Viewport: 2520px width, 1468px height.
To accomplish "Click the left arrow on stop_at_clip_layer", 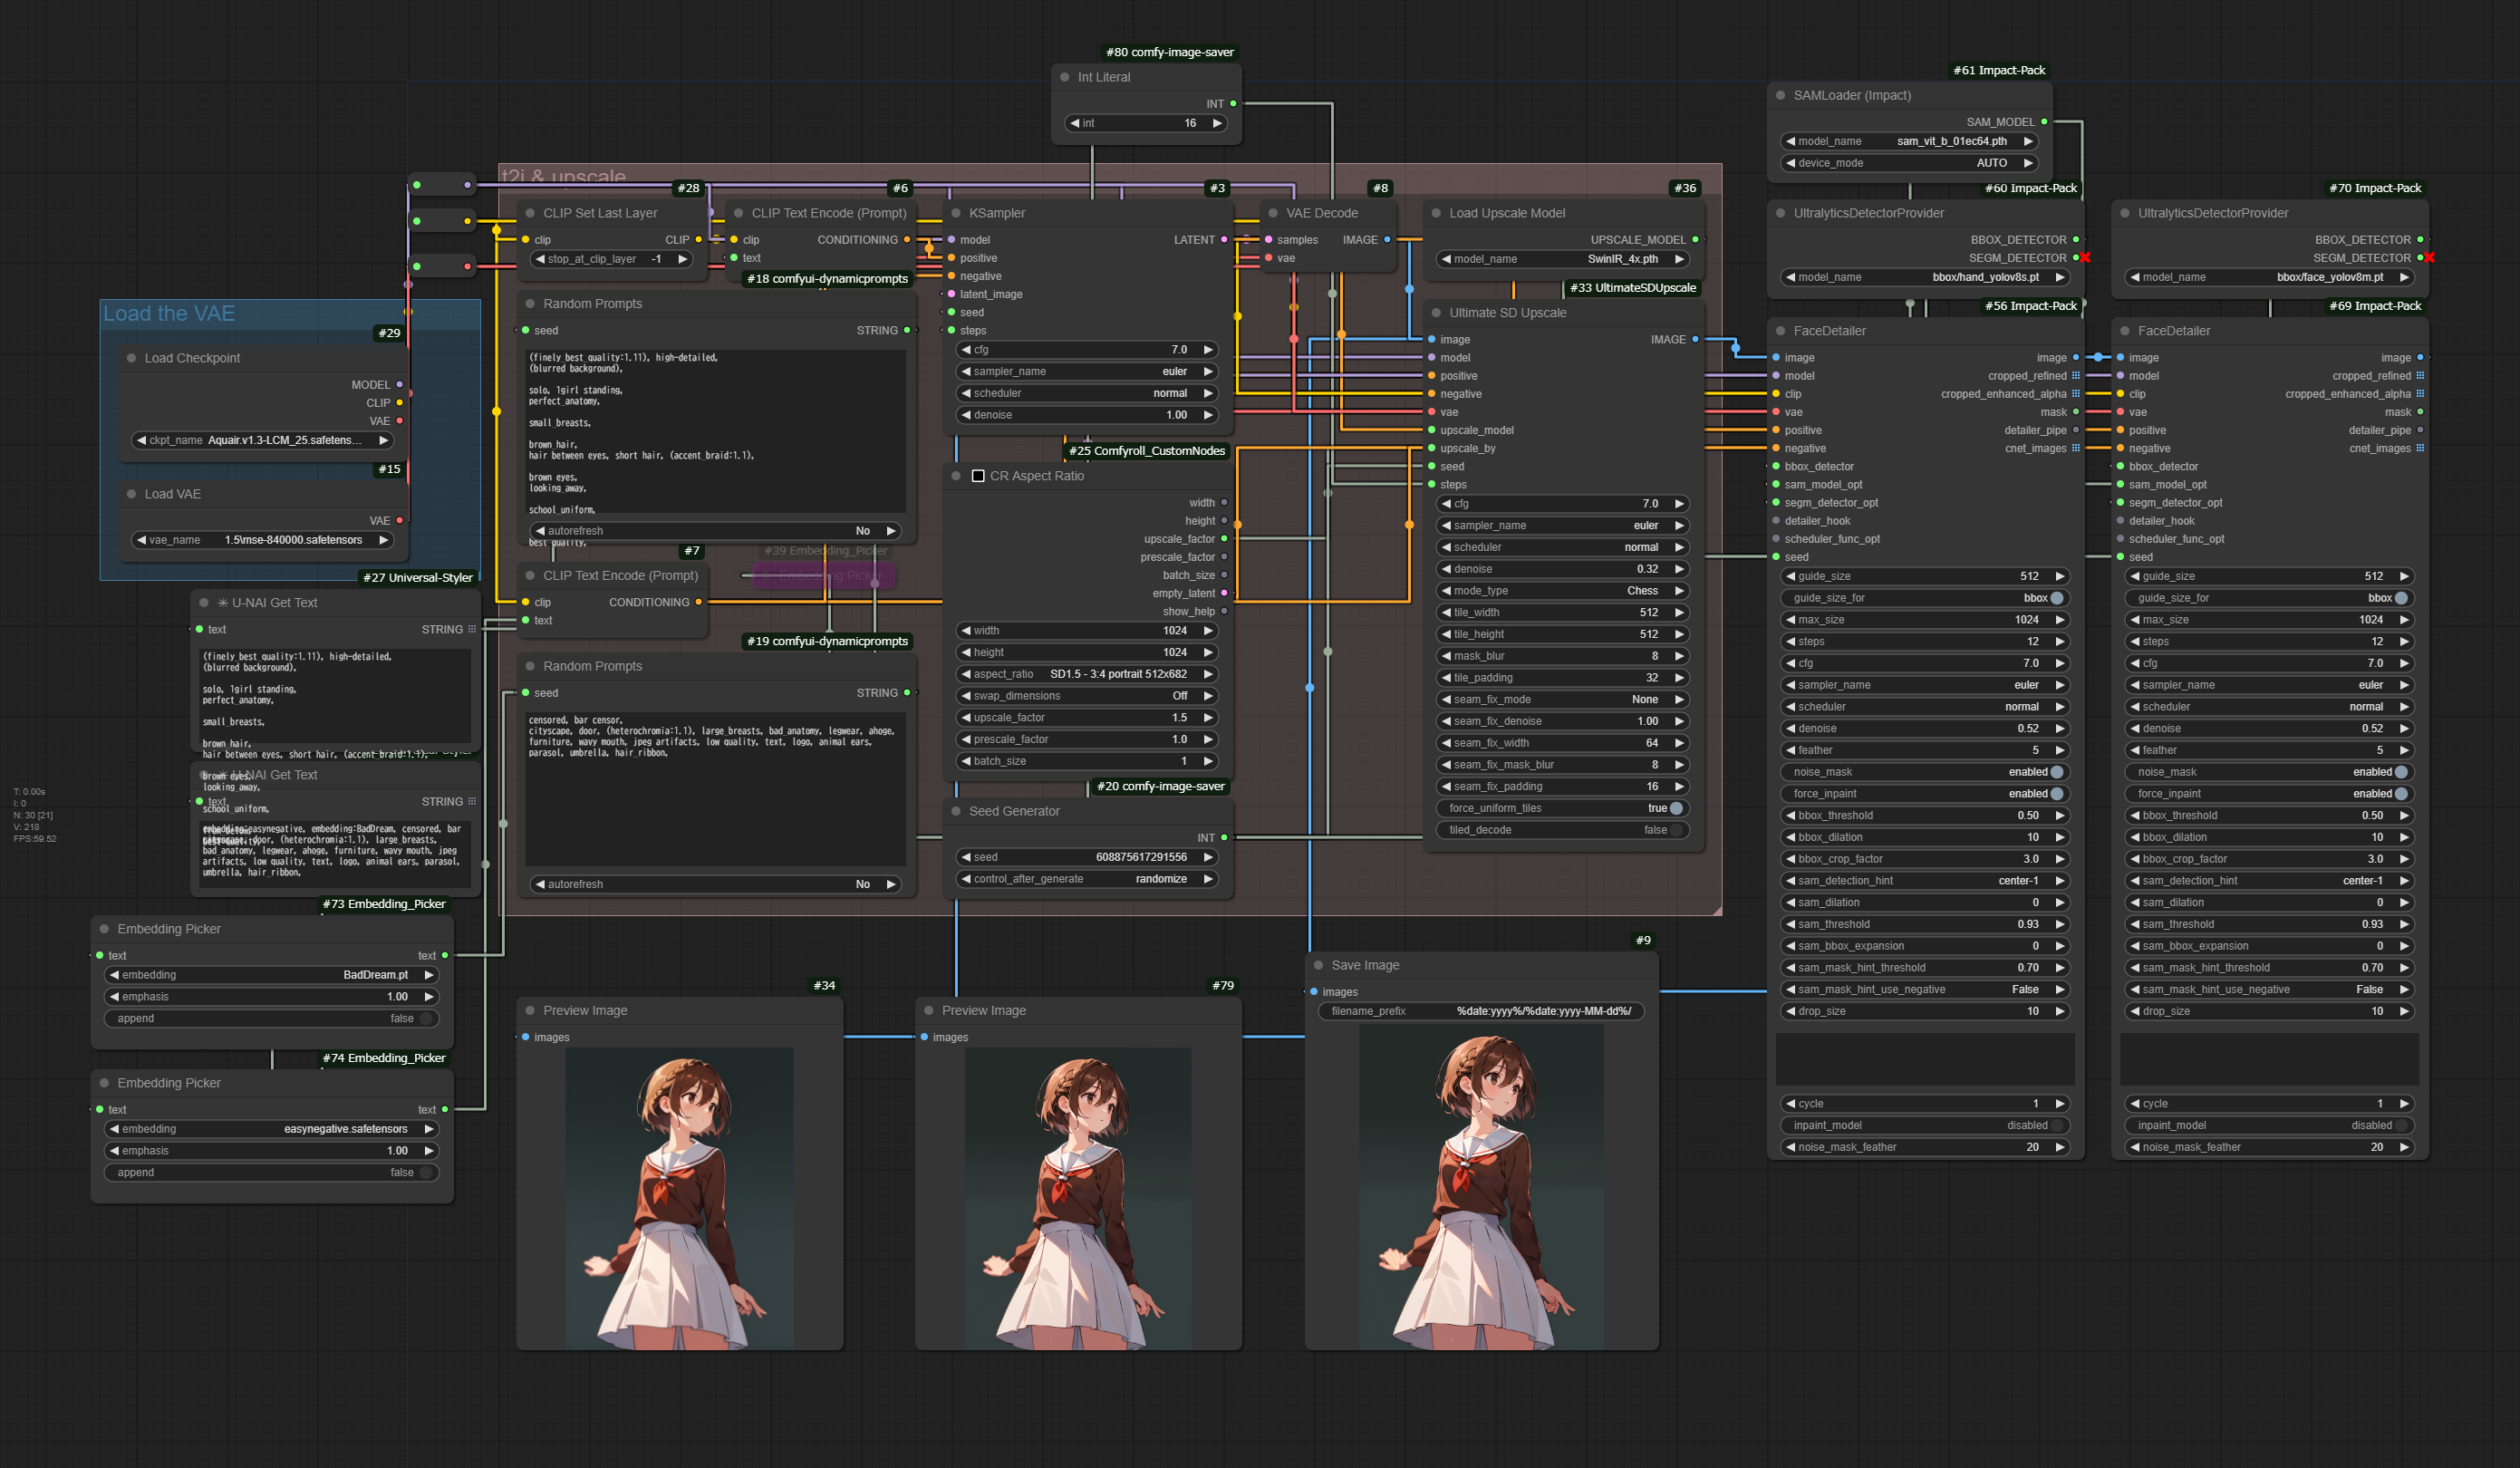I will coord(540,259).
